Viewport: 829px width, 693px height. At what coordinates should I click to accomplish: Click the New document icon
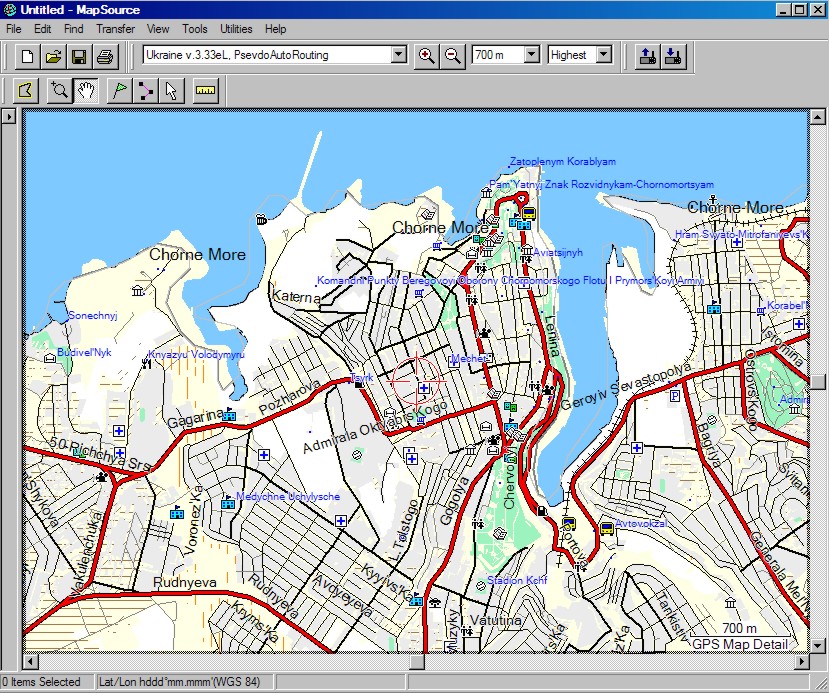coord(27,56)
